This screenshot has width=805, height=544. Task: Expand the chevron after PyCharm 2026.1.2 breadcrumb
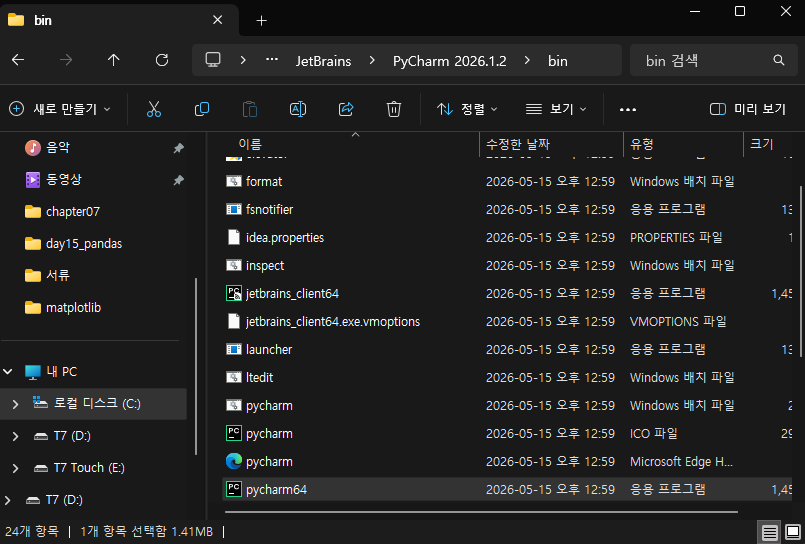(x=527, y=60)
